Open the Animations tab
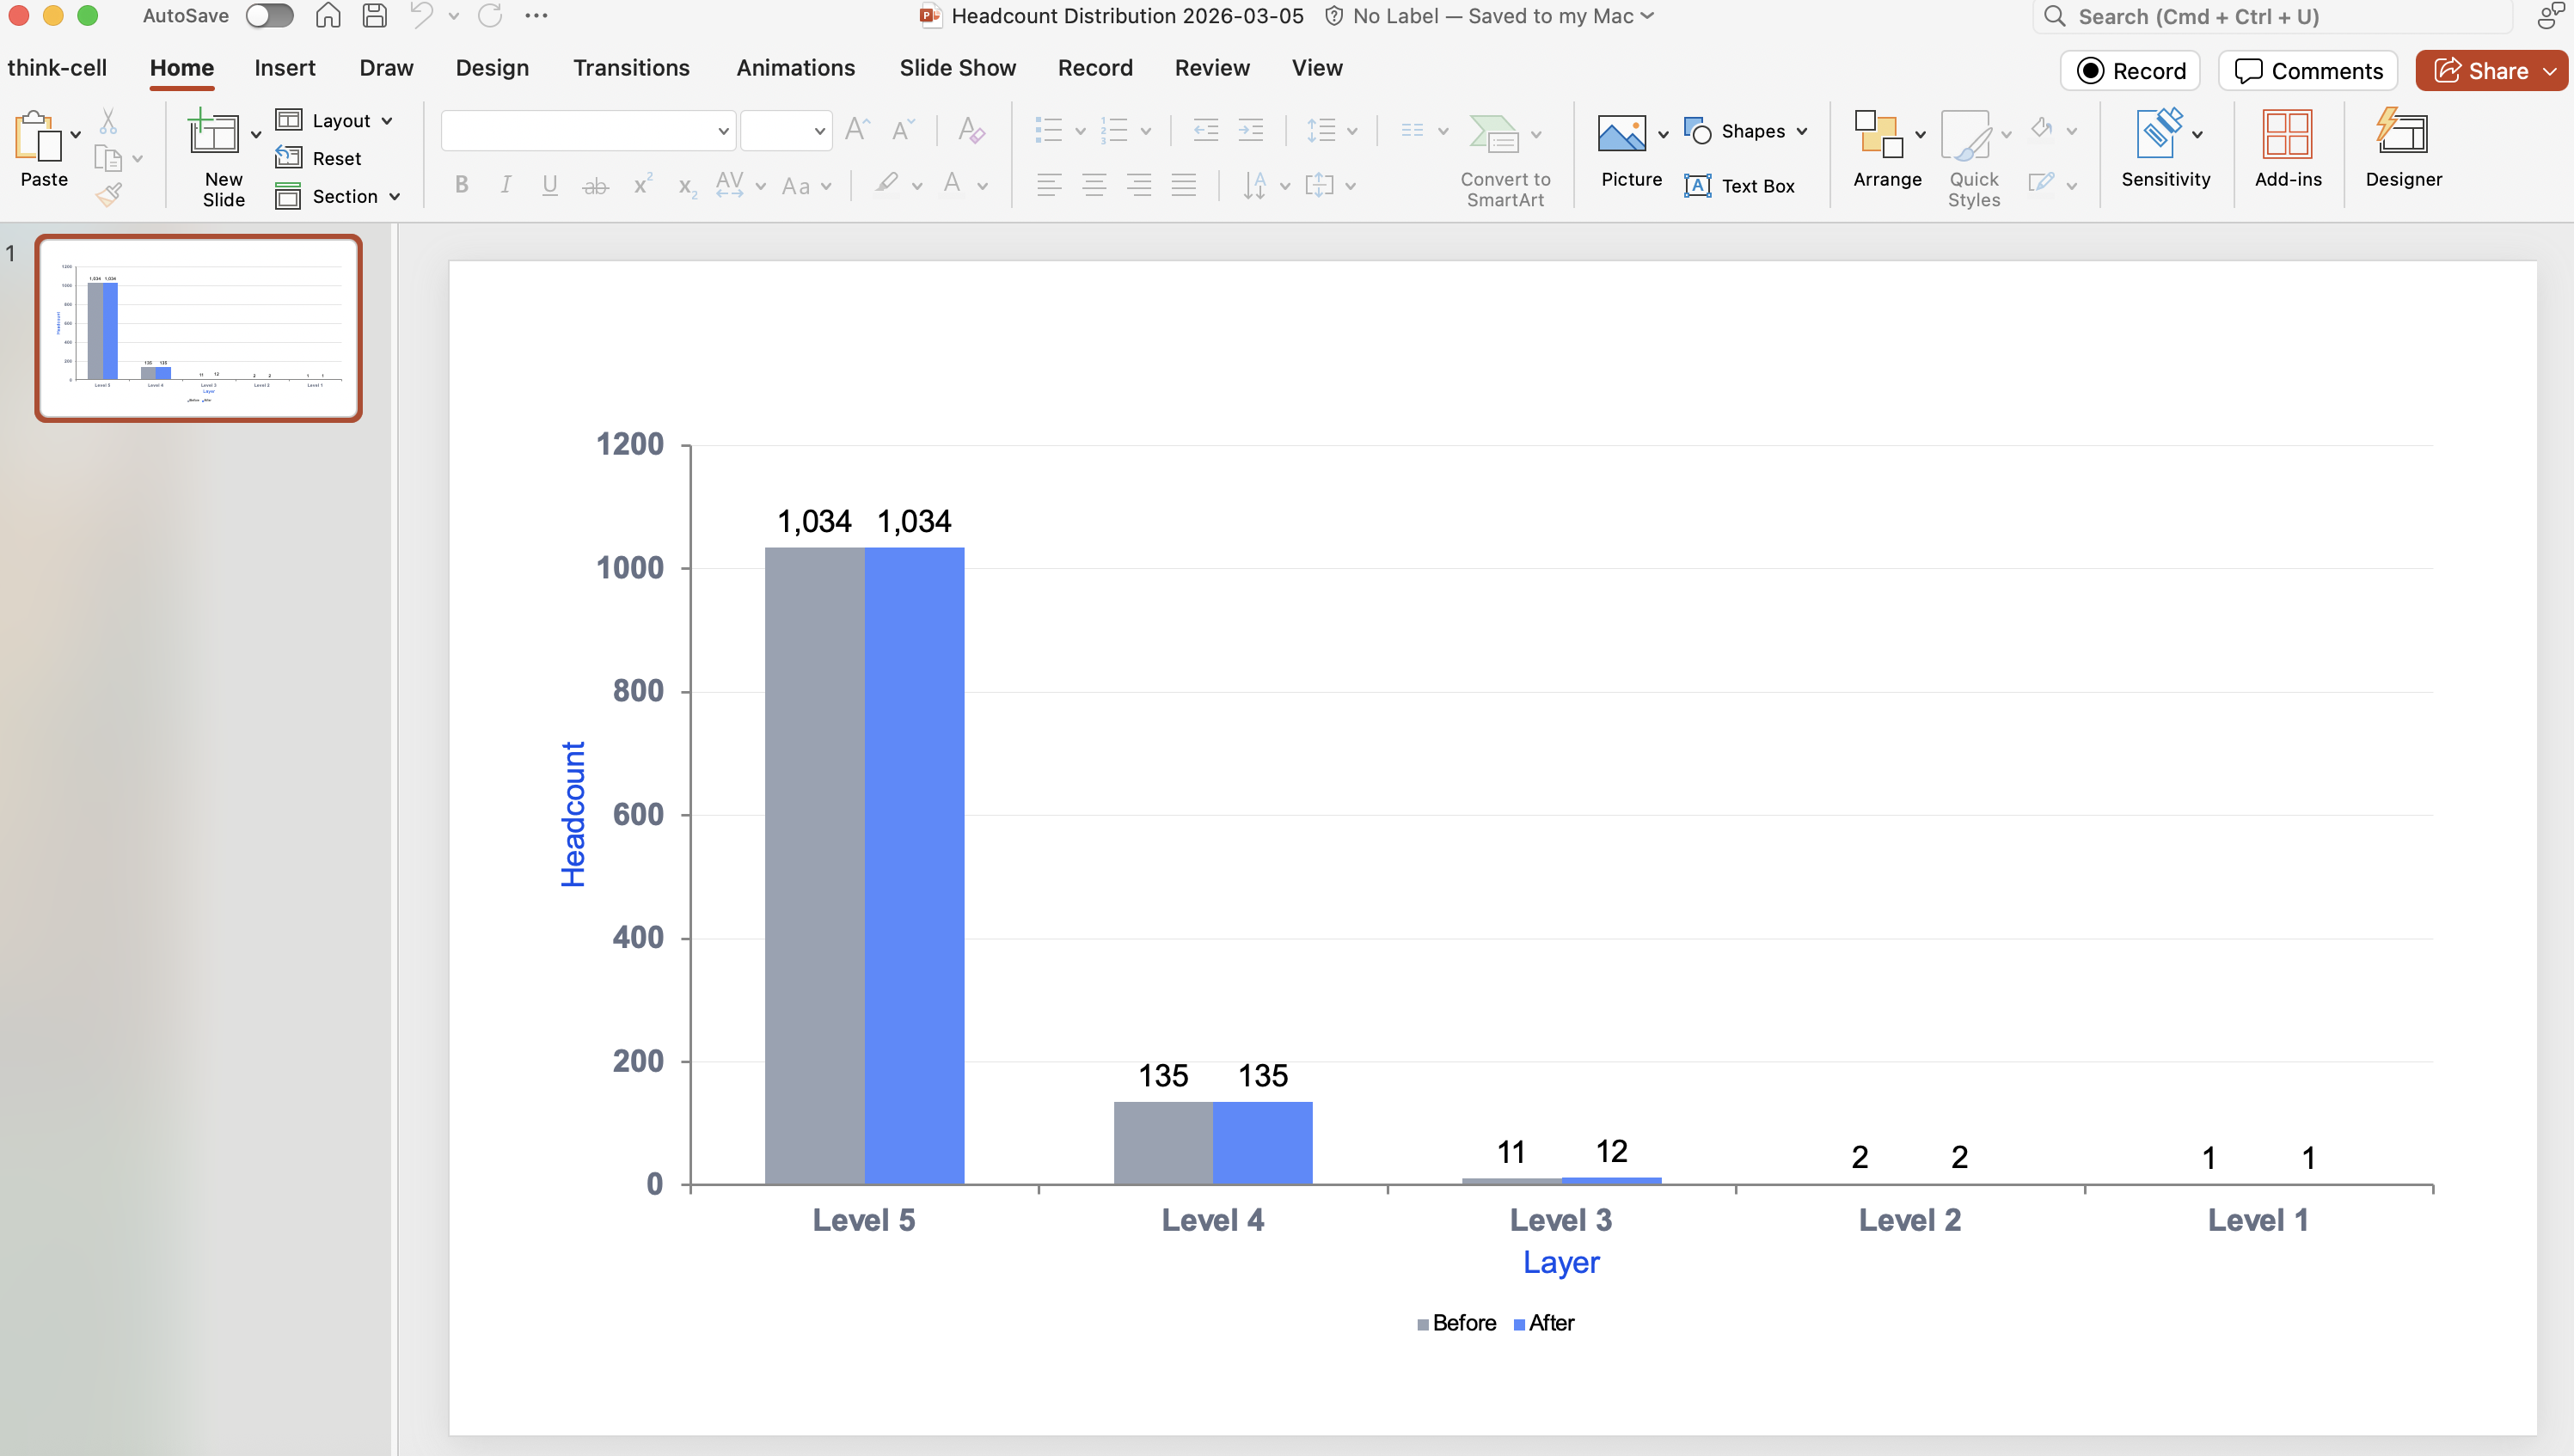The width and height of the screenshot is (2574, 1456). [795, 68]
